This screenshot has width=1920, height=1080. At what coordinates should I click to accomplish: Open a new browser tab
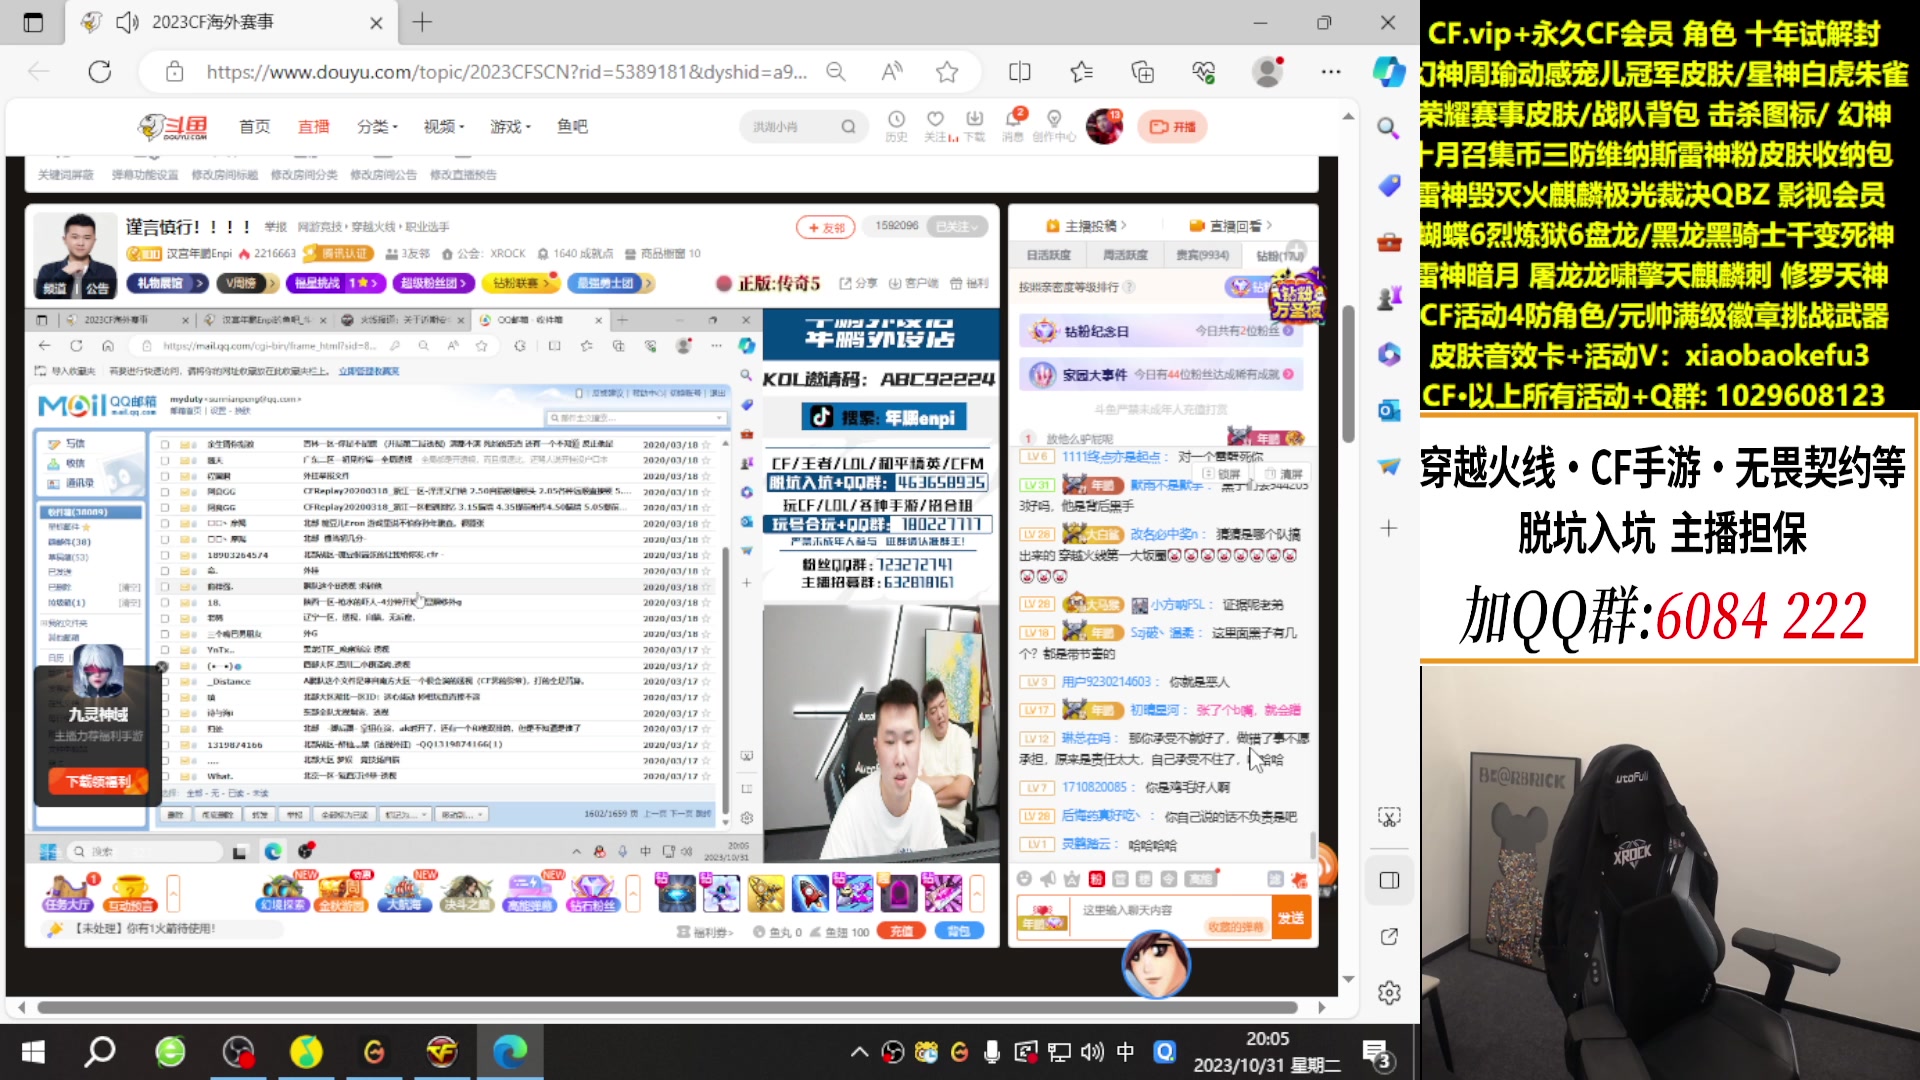point(422,22)
